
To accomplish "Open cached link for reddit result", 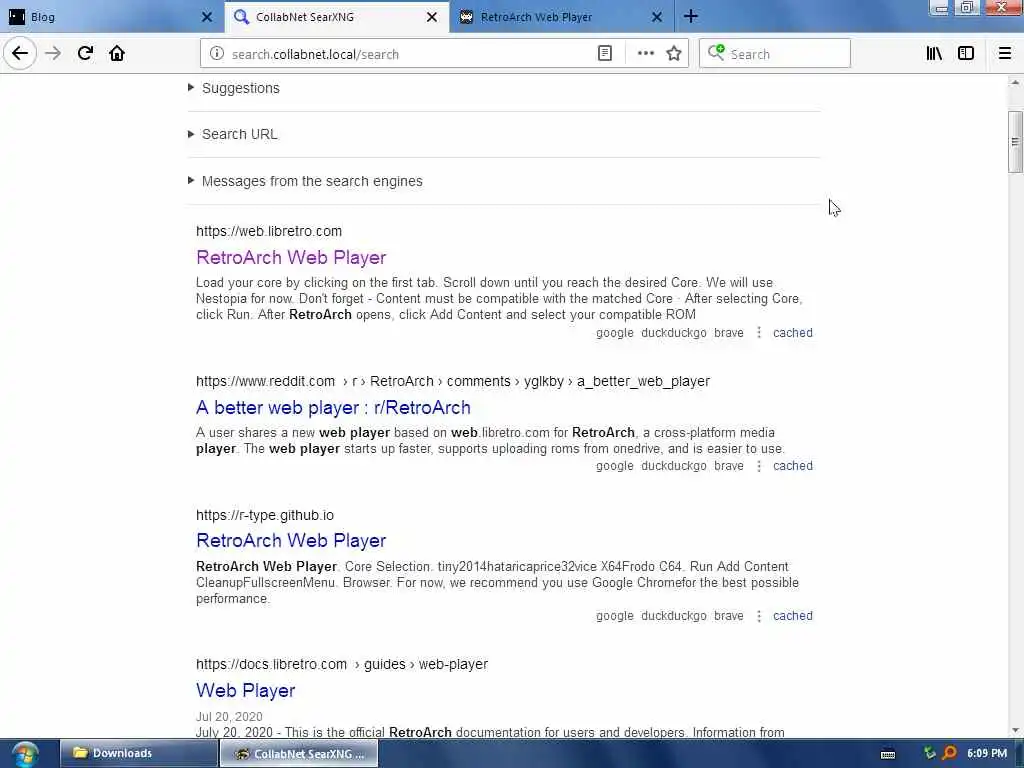I will [x=793, y=466].
